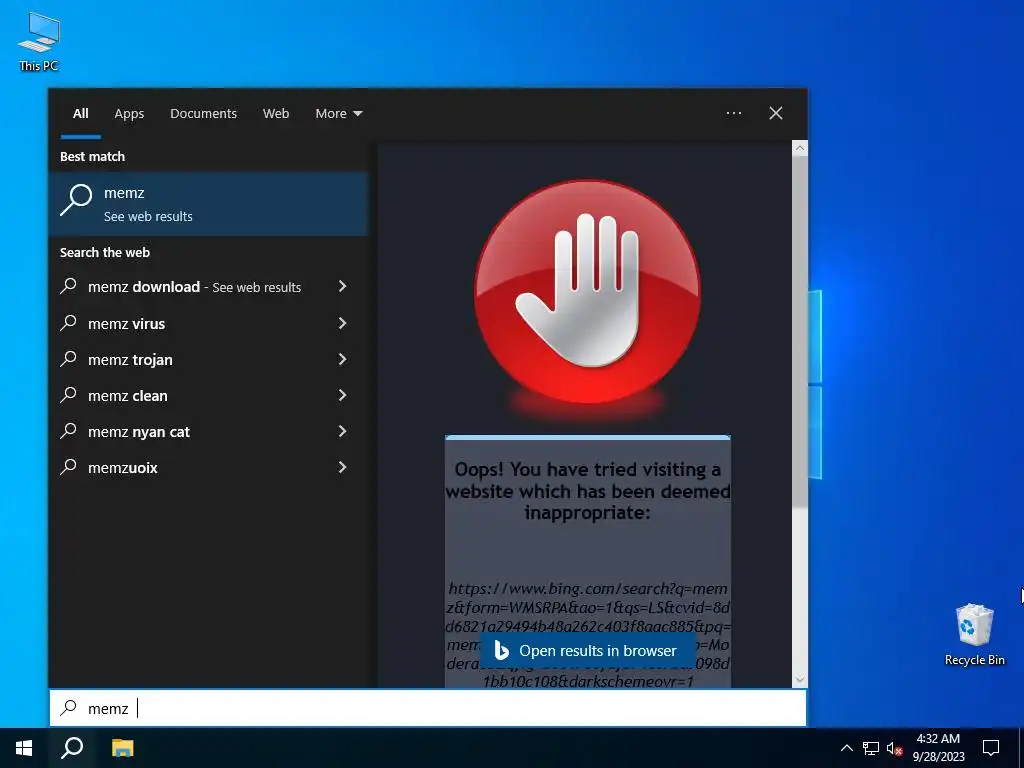Screen dimensions: 1024x768
Task: Click the search box containing memz
Action: pos(428,708)
